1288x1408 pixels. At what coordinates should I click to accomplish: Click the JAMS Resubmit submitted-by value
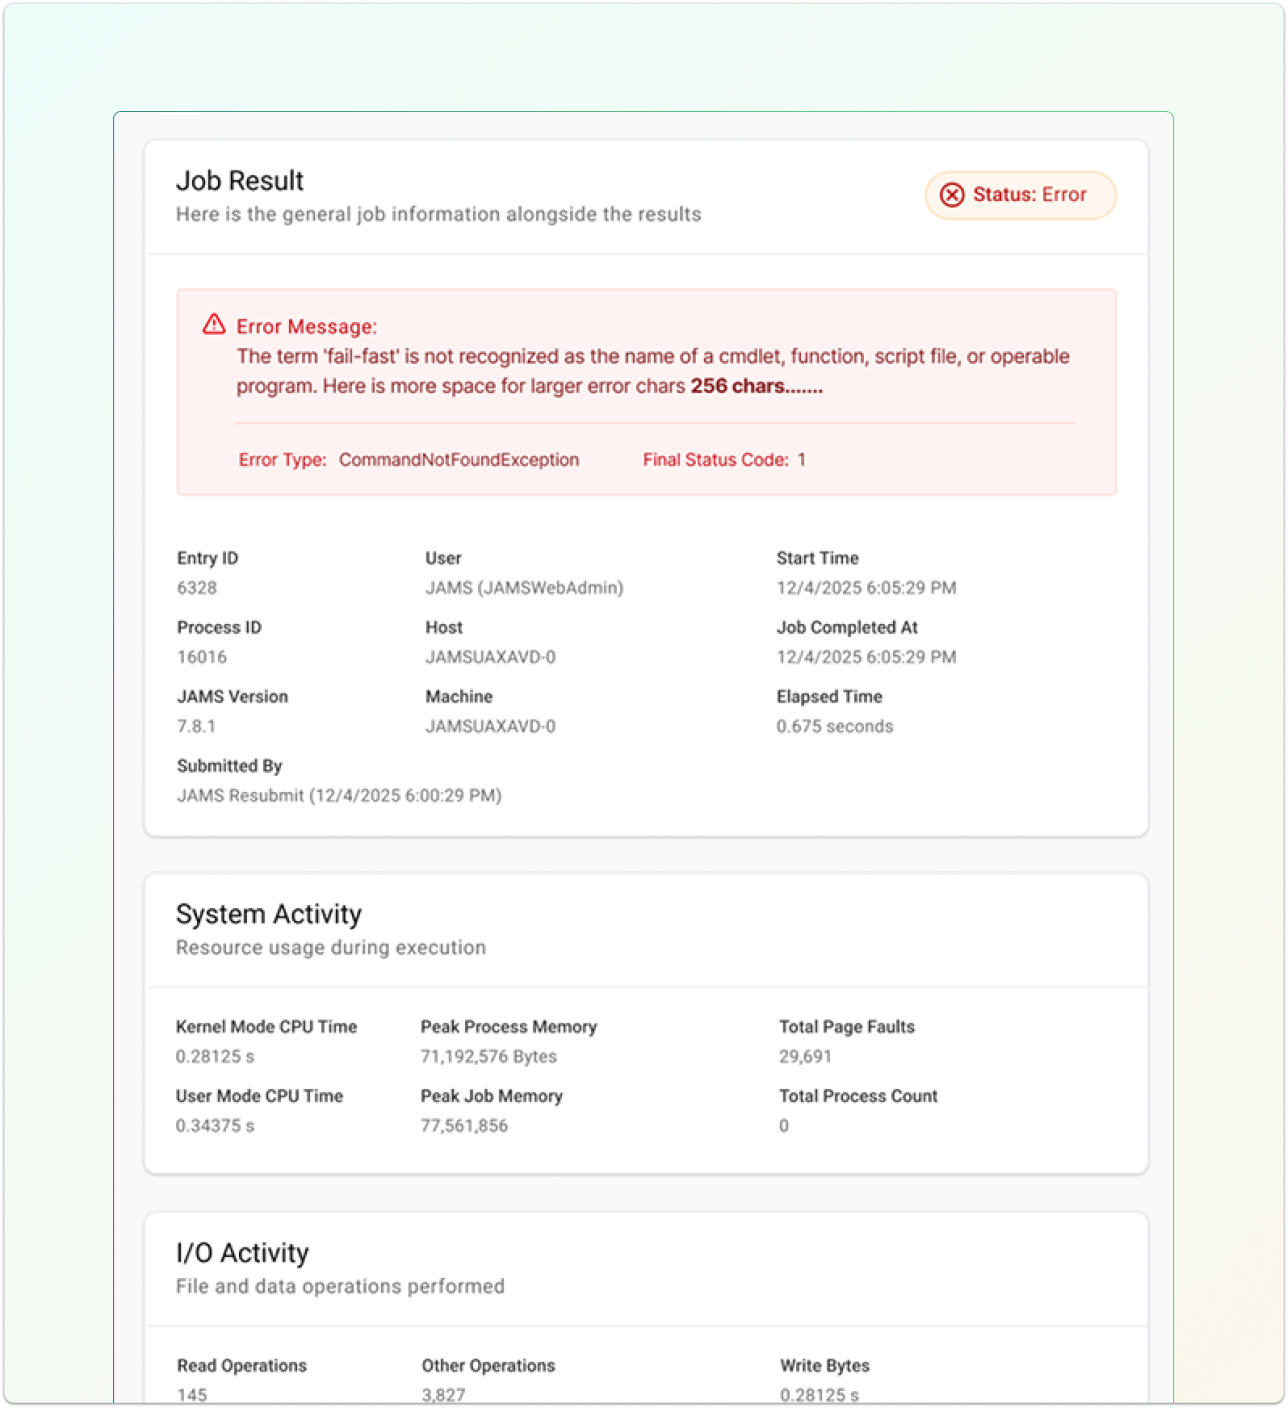[x=339, y=796]
